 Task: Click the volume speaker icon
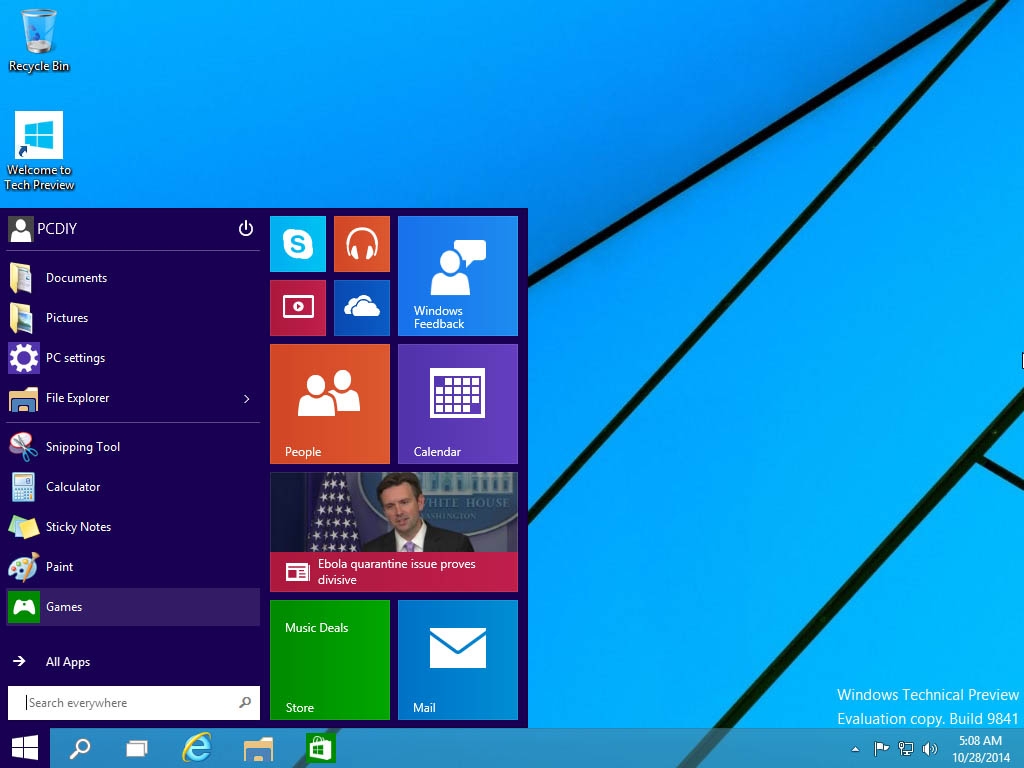tap(929, 748)
